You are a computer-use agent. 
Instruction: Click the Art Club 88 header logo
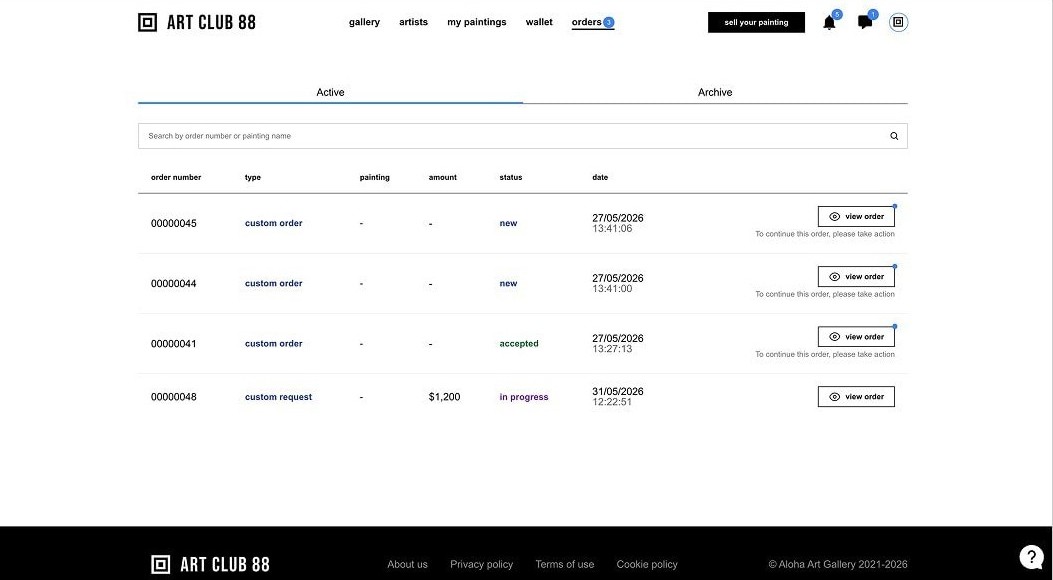197,22
